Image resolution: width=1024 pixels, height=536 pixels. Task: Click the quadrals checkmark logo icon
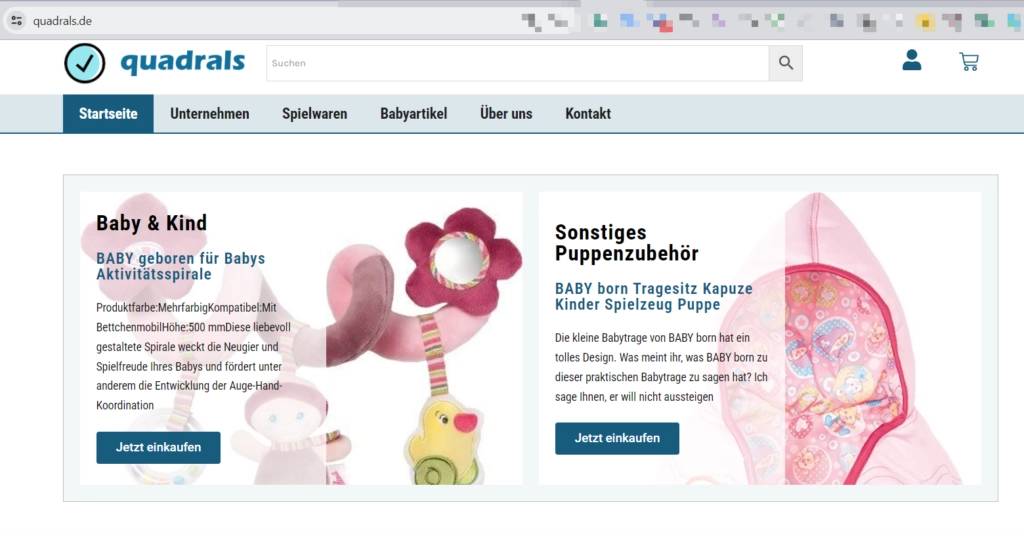tap(85, 63)
